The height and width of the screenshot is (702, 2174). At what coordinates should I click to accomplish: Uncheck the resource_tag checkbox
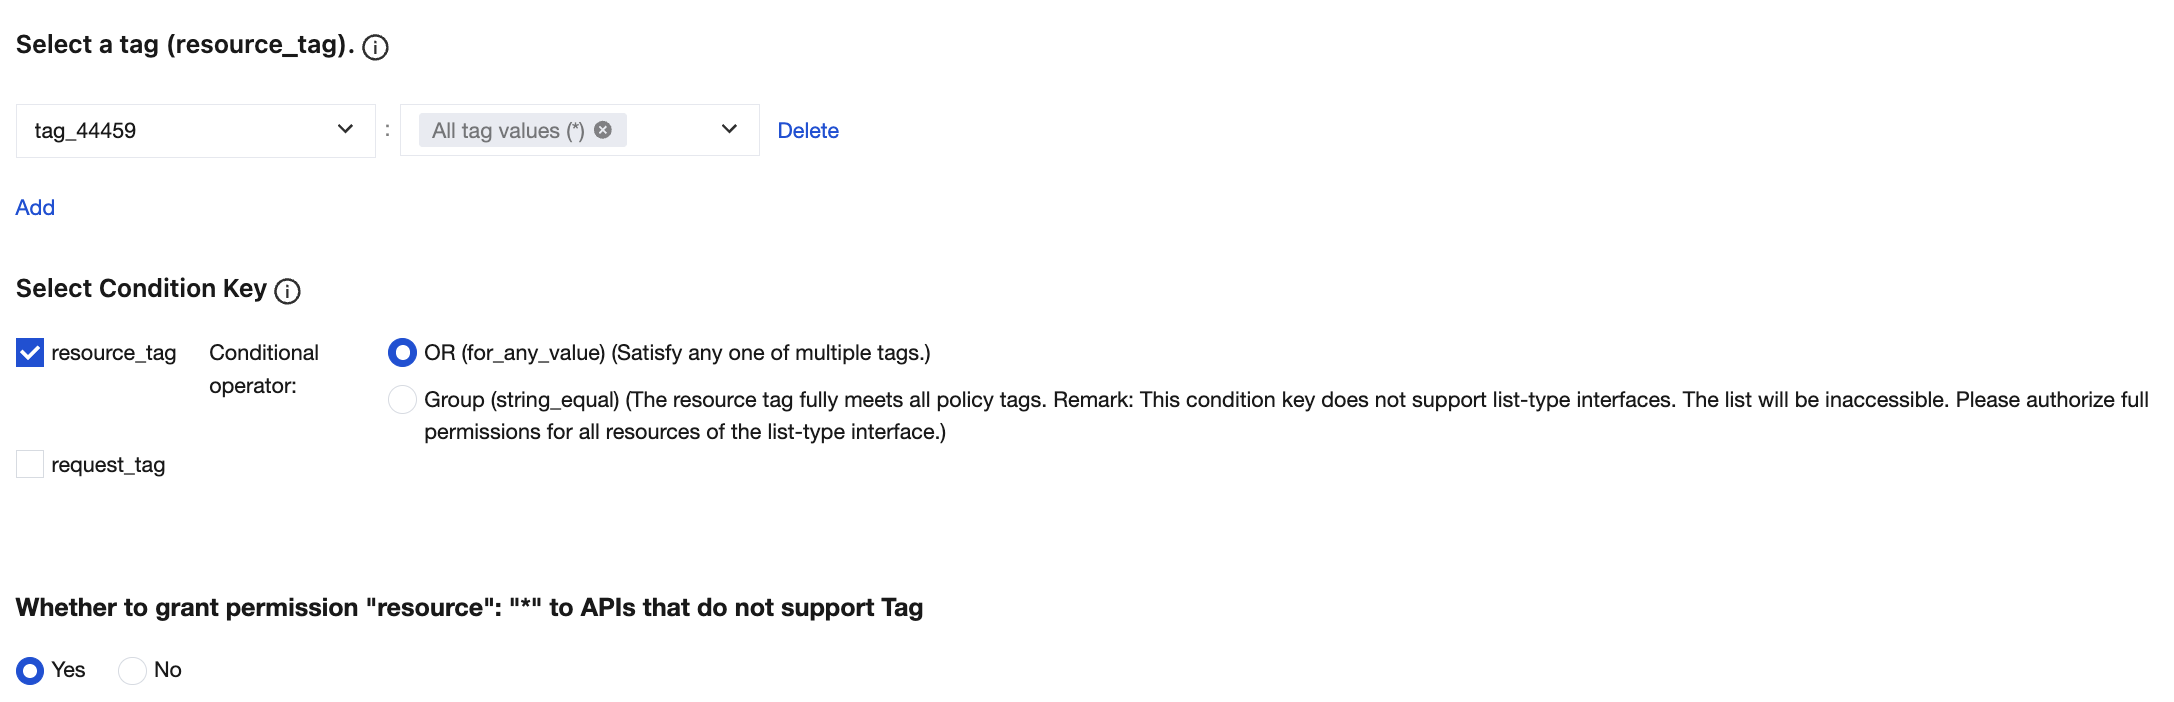pos(30,353)
